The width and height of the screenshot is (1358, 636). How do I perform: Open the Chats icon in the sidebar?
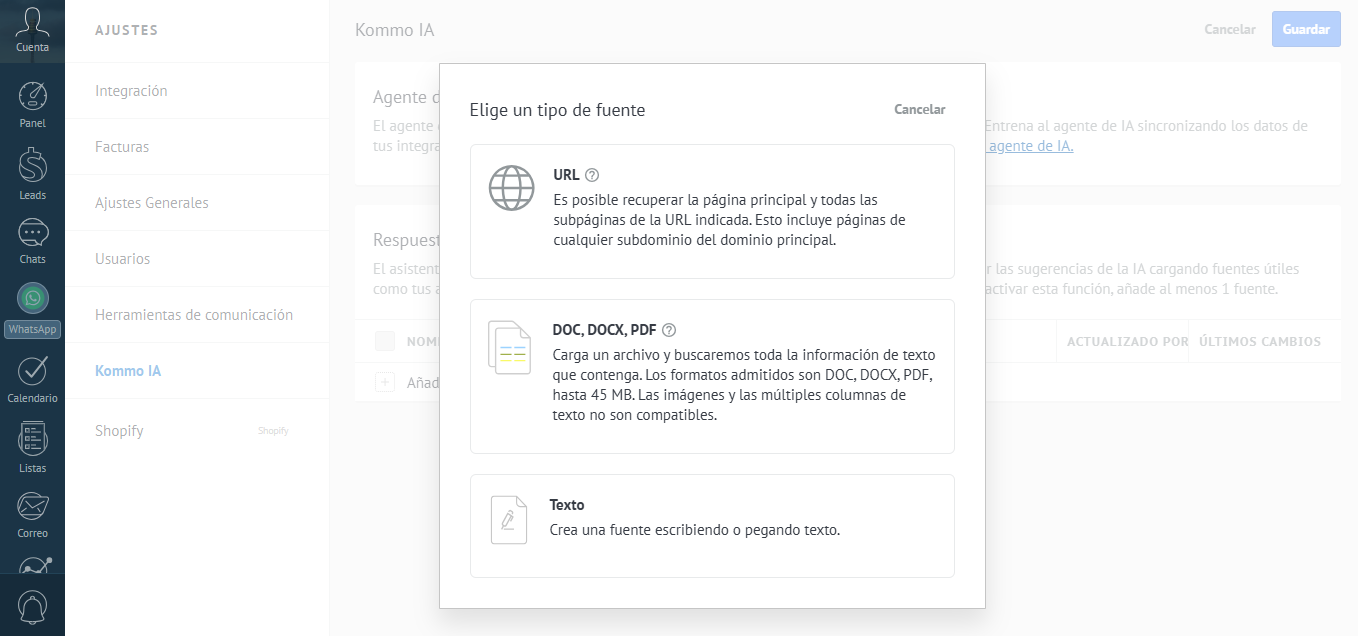click(x=32, y=233)
